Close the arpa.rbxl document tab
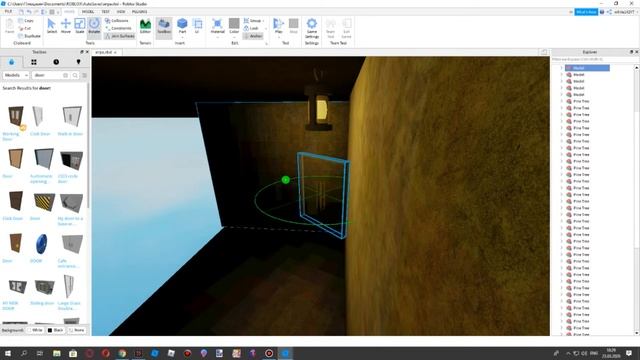 [x=116, y=52]
